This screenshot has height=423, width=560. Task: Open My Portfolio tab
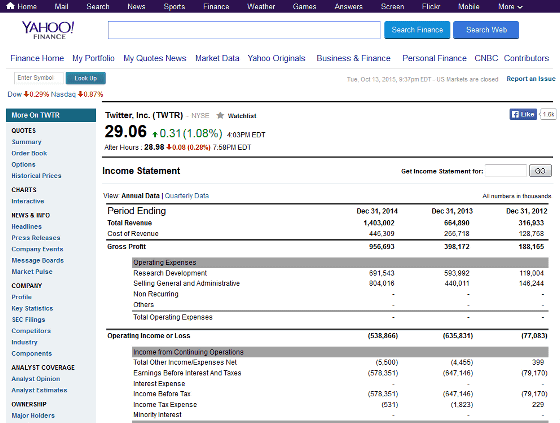point(93,58)
